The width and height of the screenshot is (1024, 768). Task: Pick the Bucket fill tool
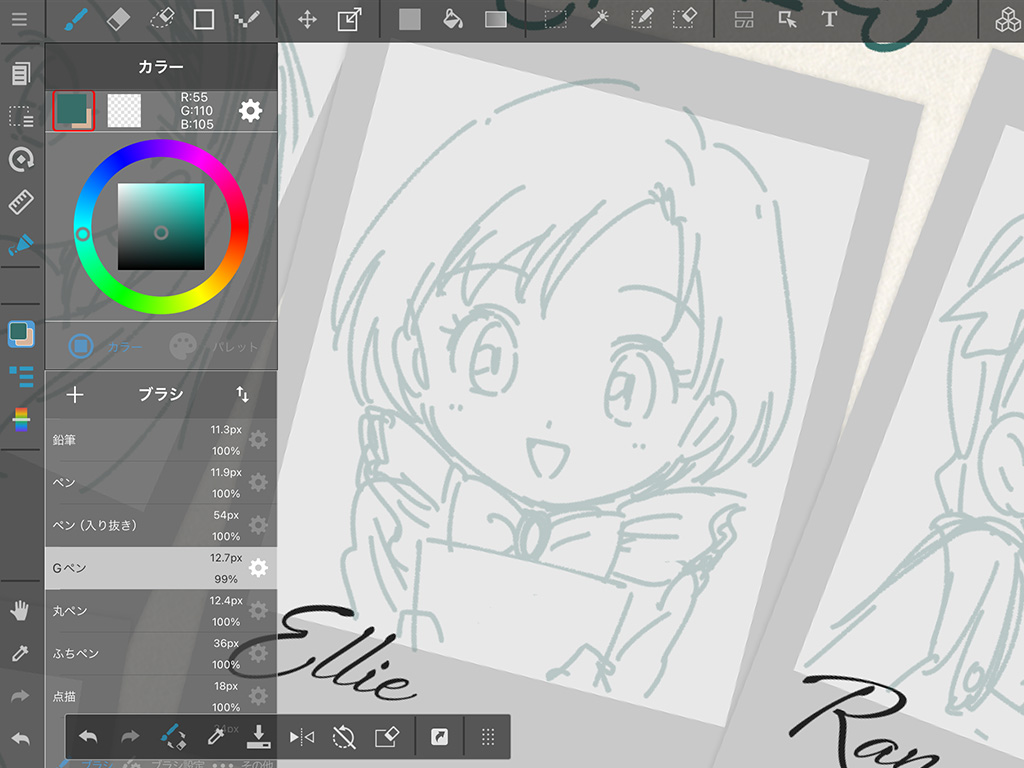pyautogui.click(x=452, y=20)
